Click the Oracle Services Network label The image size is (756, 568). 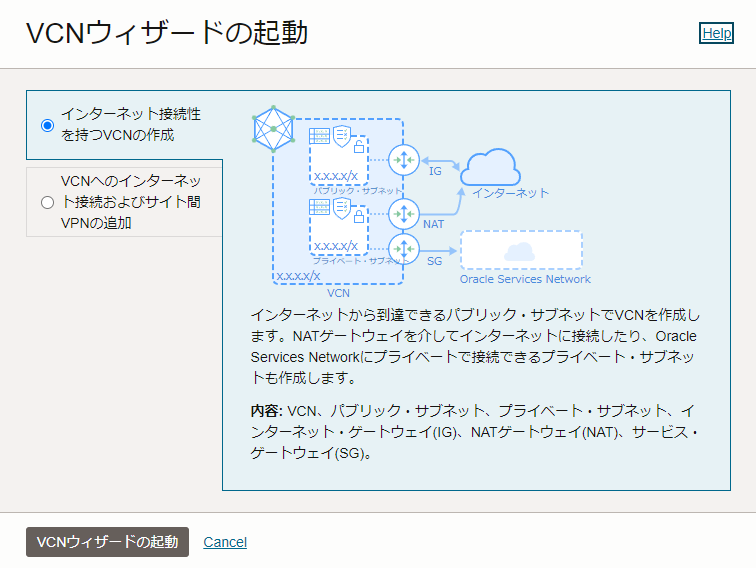525,279
